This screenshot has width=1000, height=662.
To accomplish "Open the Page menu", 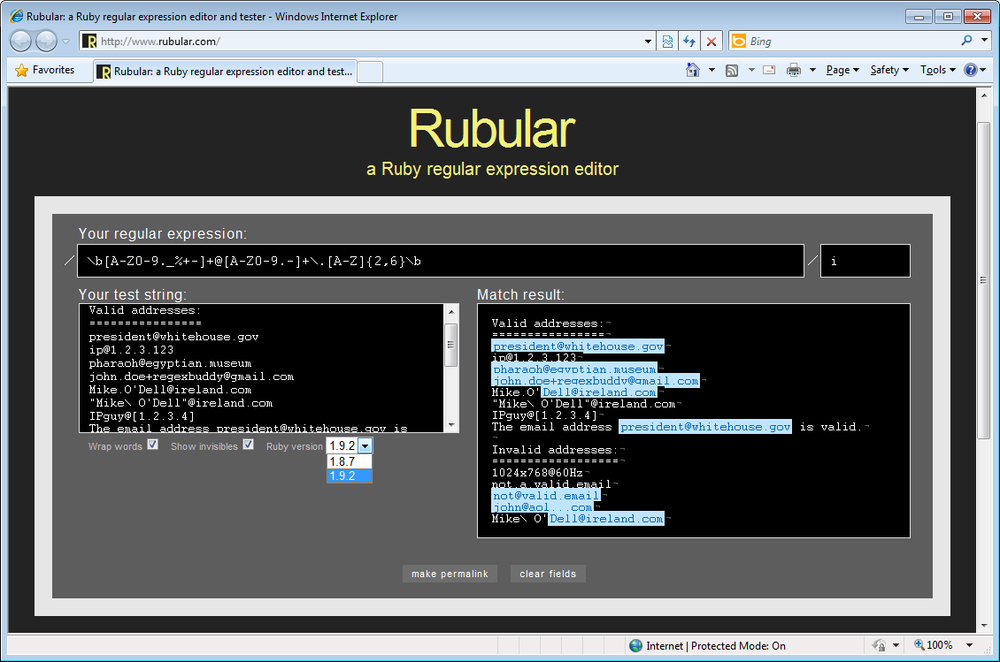I will 842,70.
